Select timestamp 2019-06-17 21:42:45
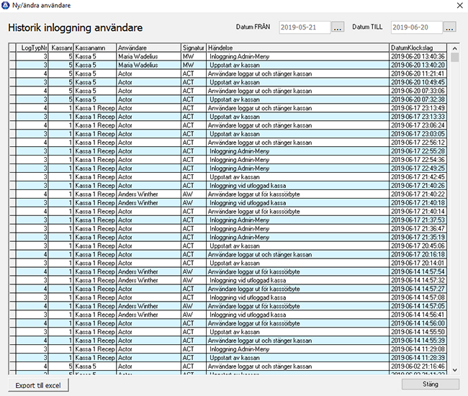The image size is (468, 396). click(x=418, y=177)
